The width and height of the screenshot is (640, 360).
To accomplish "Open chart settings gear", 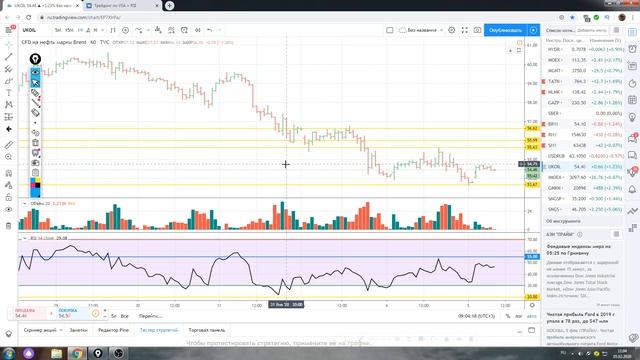I will 451,30.
